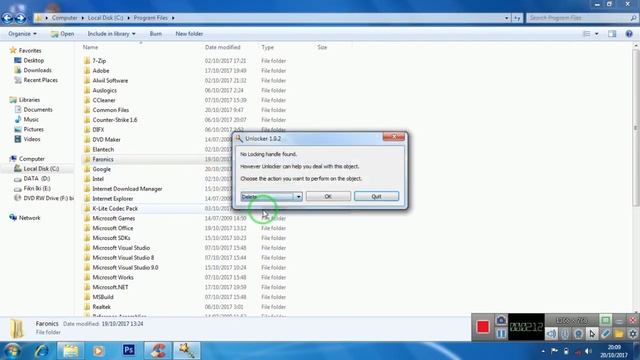Select DATA (D:) drive in sidebar
Image resolution: width=640 pixels, height=360 pixels.
36,178
